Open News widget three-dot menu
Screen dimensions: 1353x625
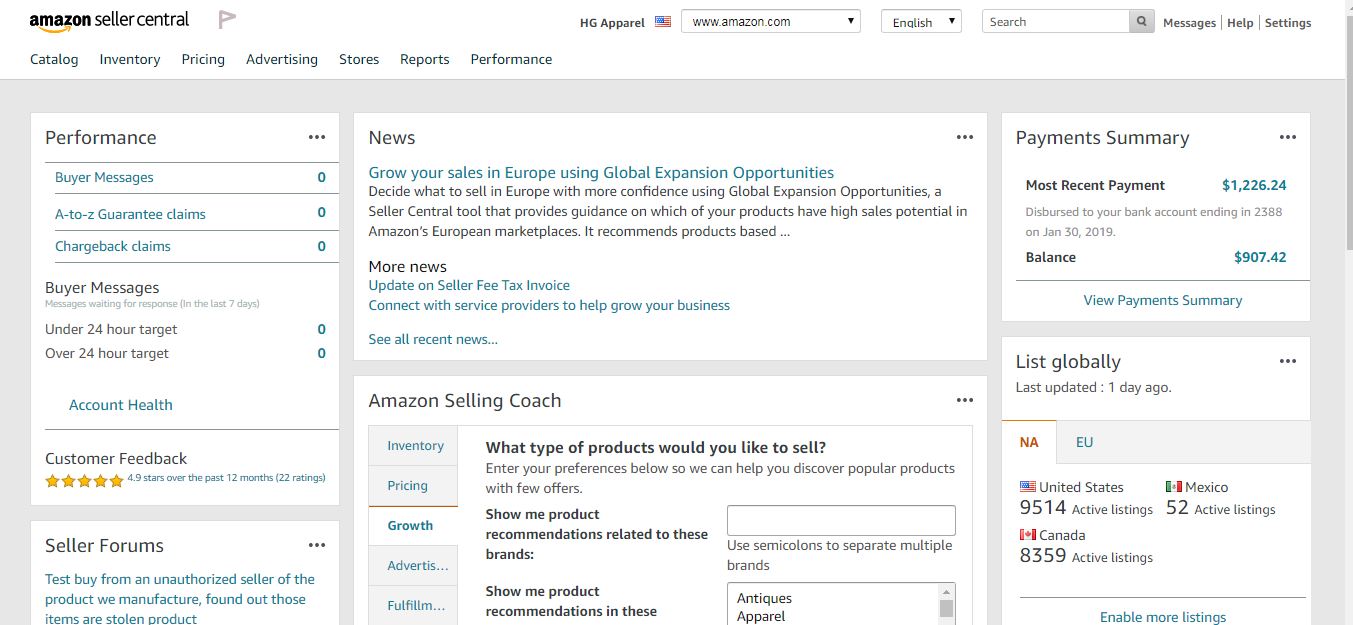[965, 138]
